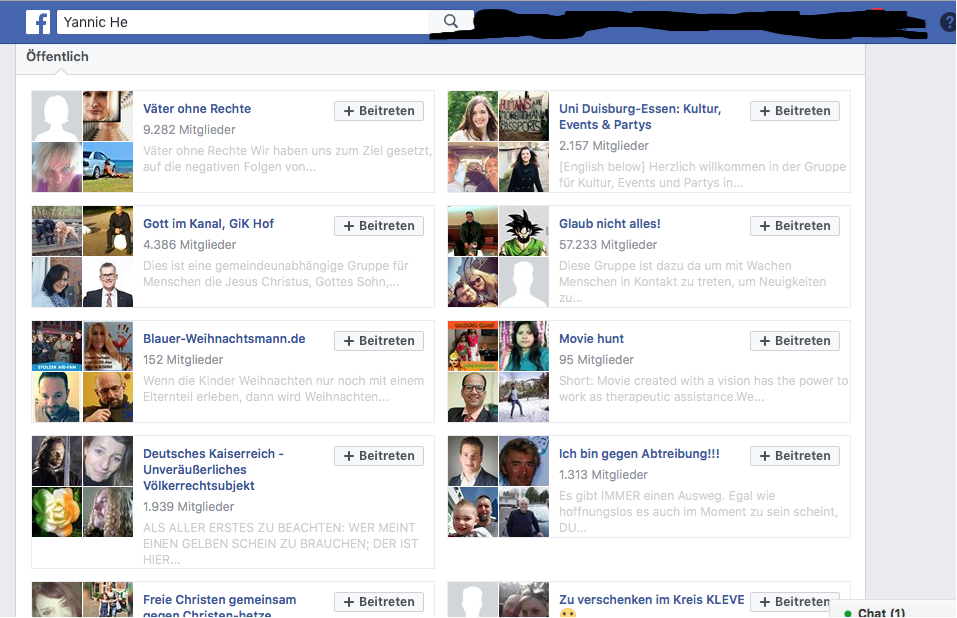Click the Väter ohne Rechte member photo collage
Screen dimensions: 957x618
point(82,142)
